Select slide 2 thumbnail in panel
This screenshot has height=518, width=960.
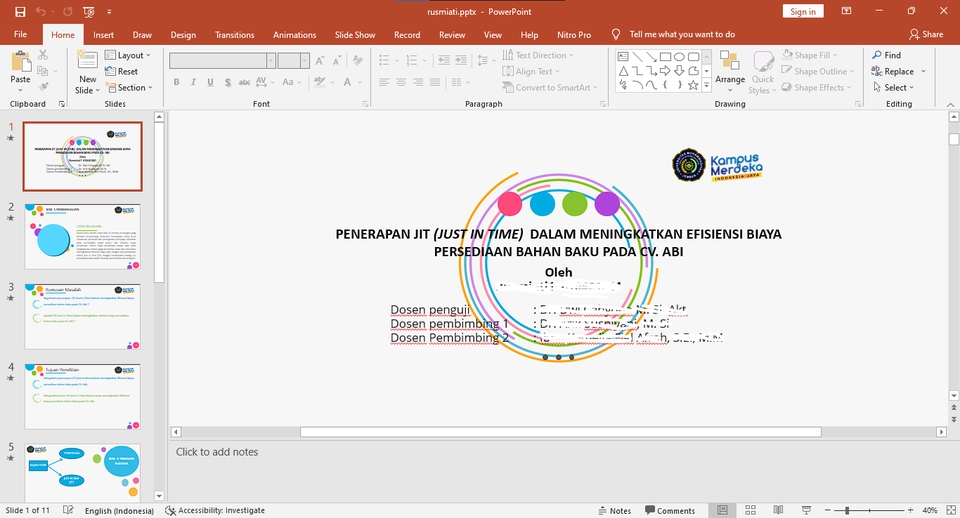(83, 237)
